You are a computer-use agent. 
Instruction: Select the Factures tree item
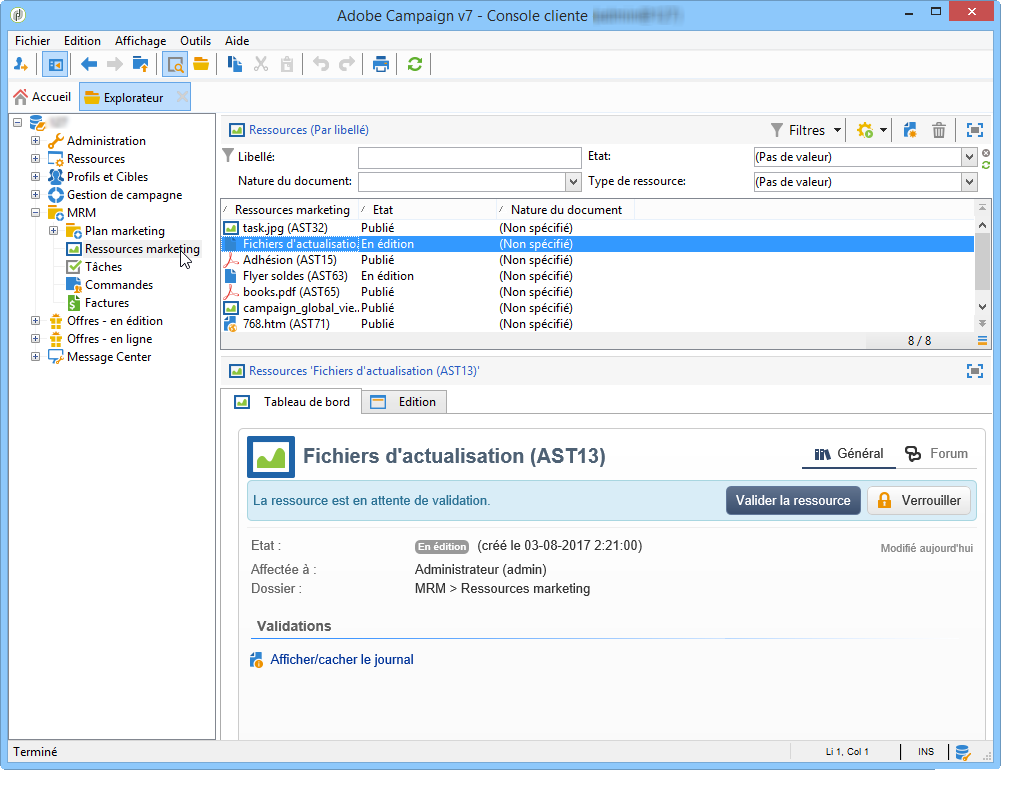point(107,303)
